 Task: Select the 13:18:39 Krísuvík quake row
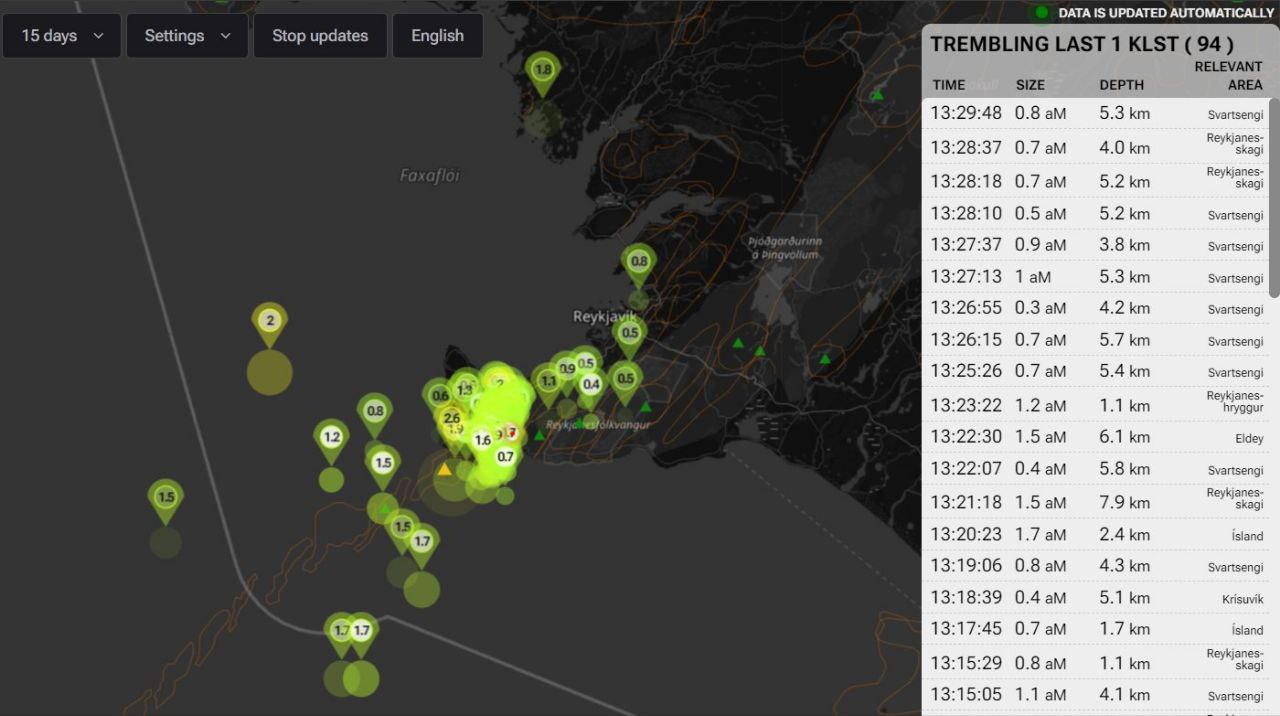1096,598
